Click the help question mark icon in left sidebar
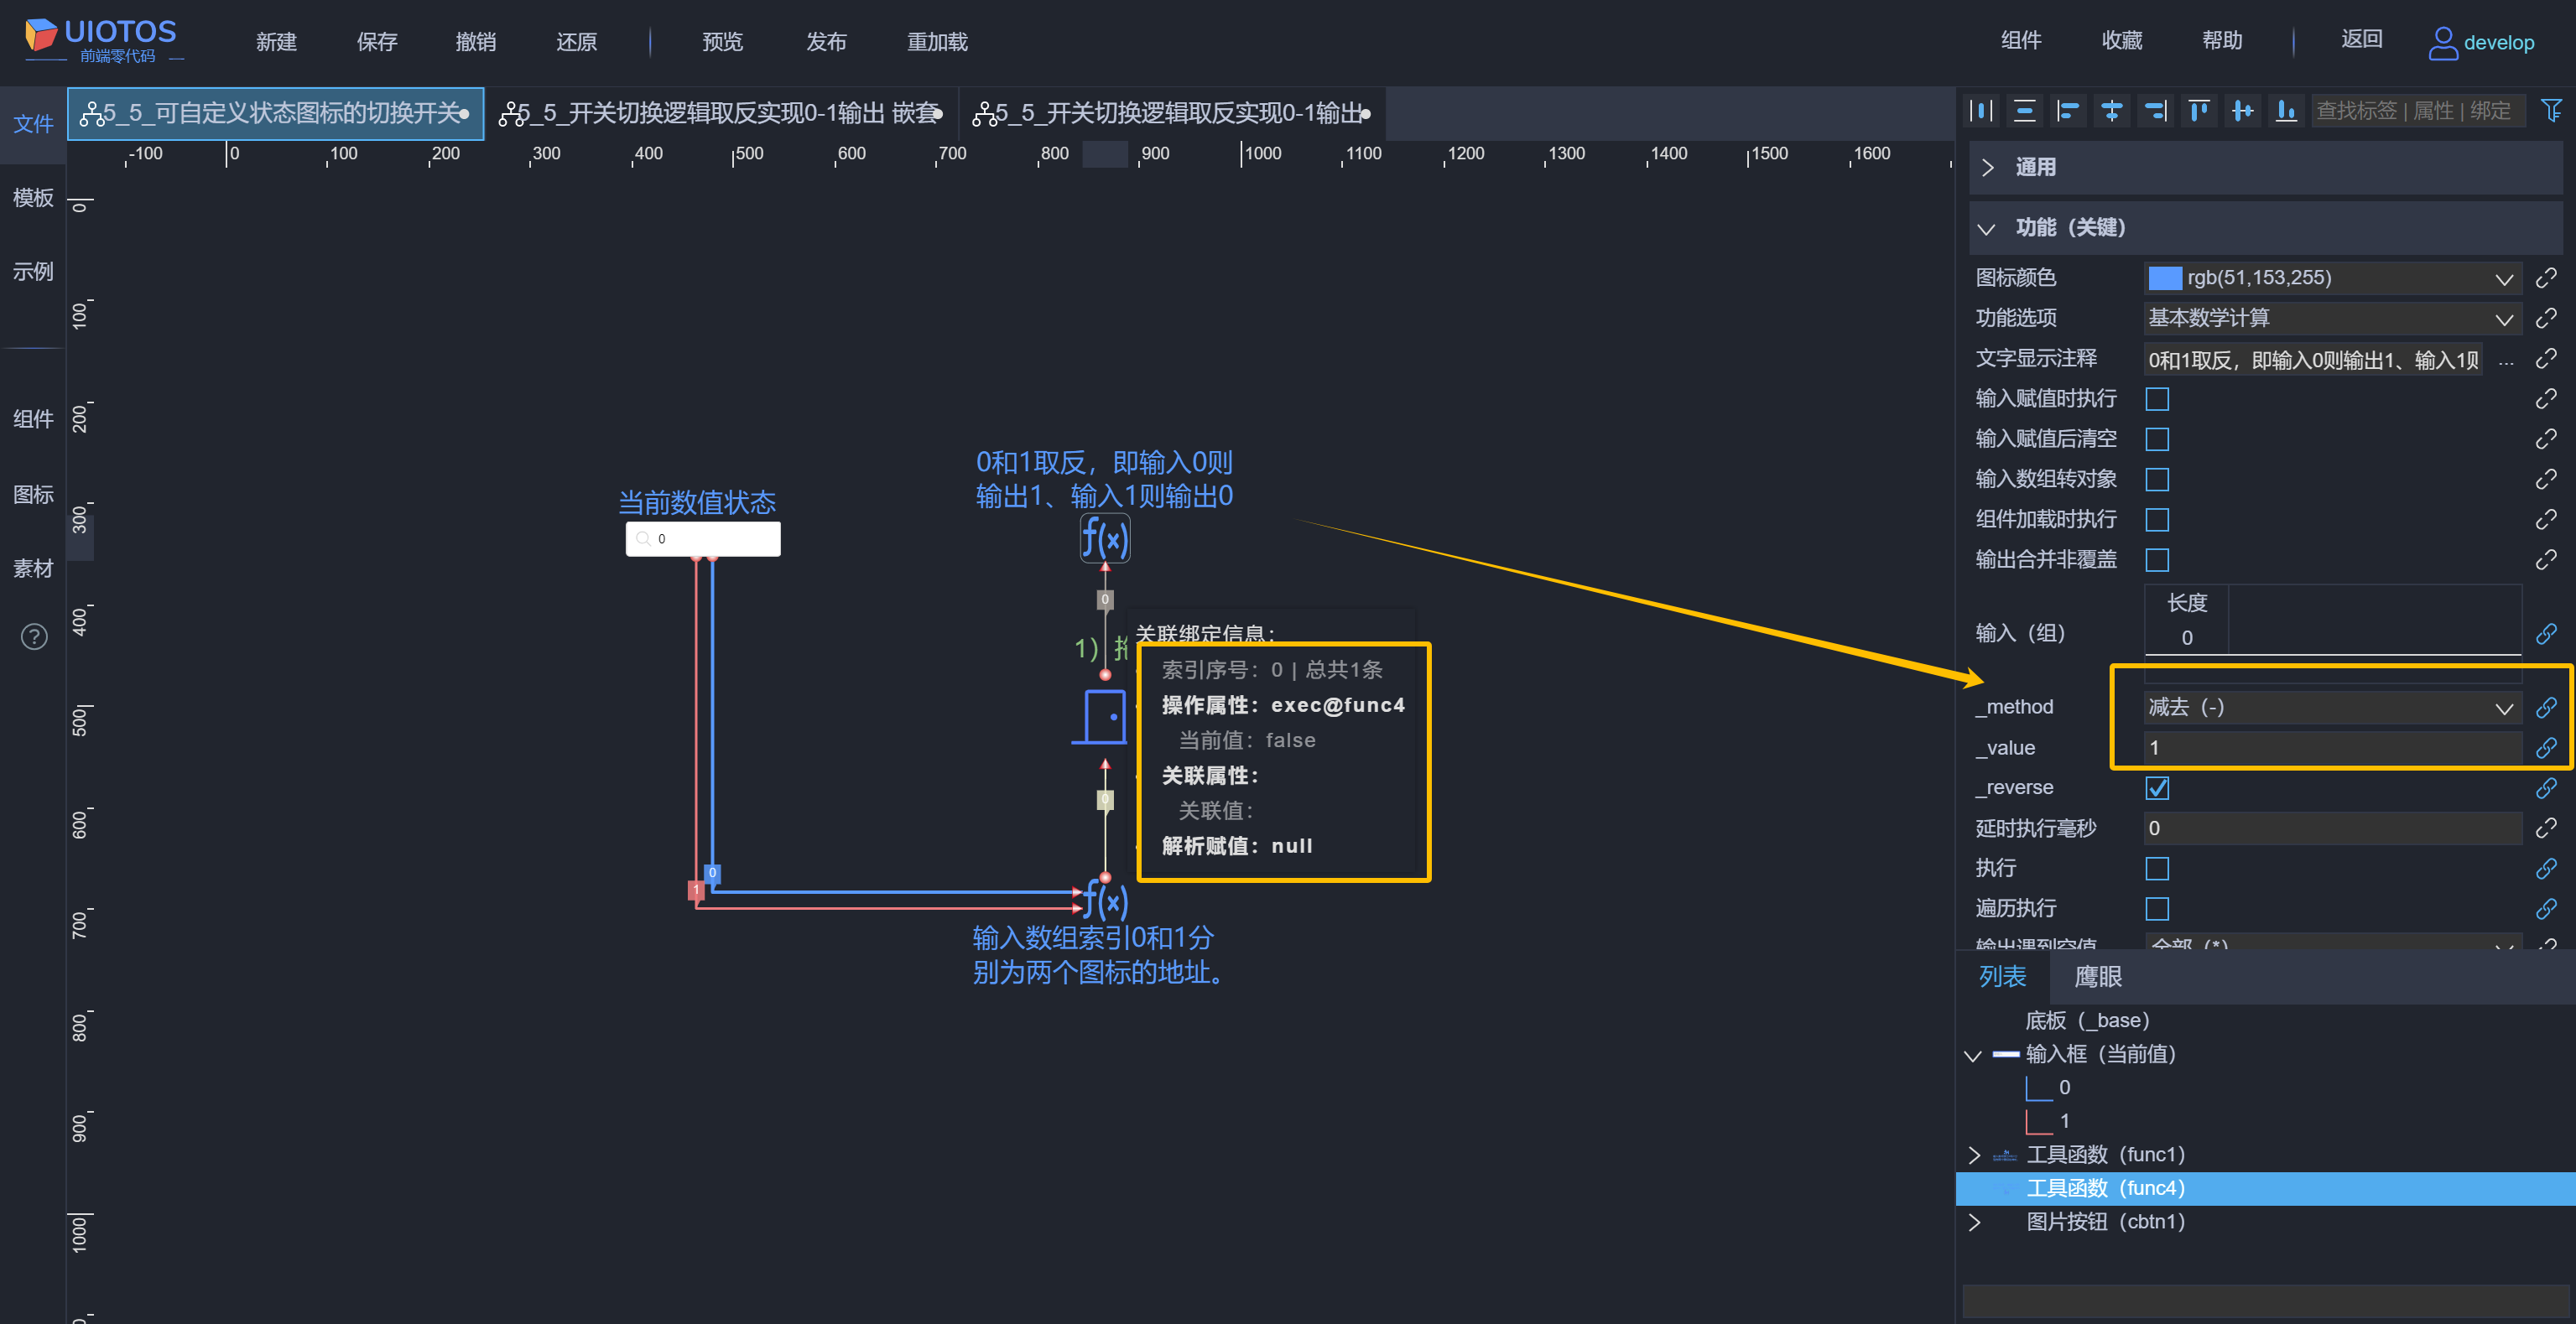This screenshot has height=1324, width=2576. coord(34,637)
